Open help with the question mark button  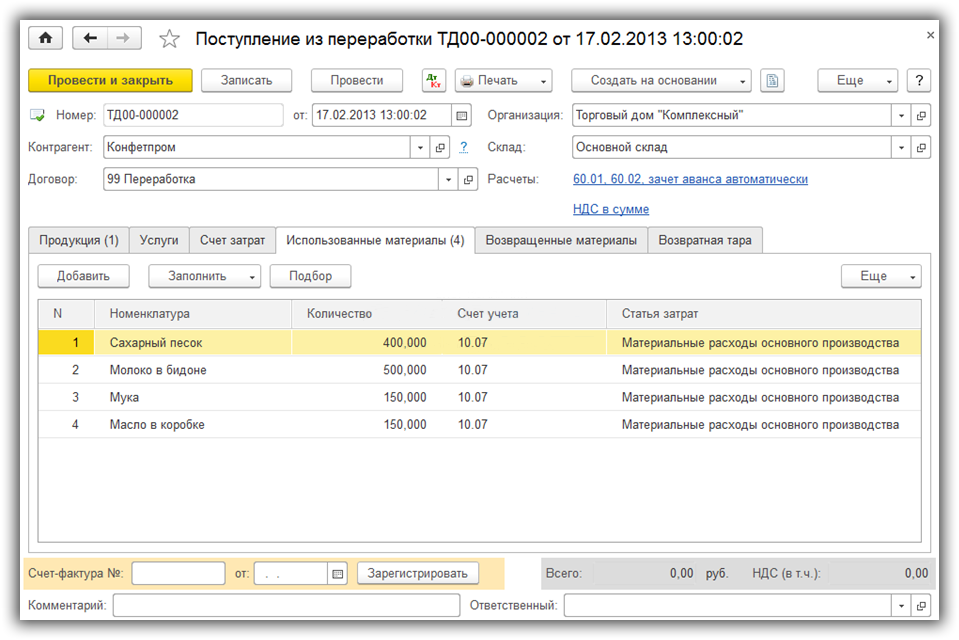coord(918,81)
